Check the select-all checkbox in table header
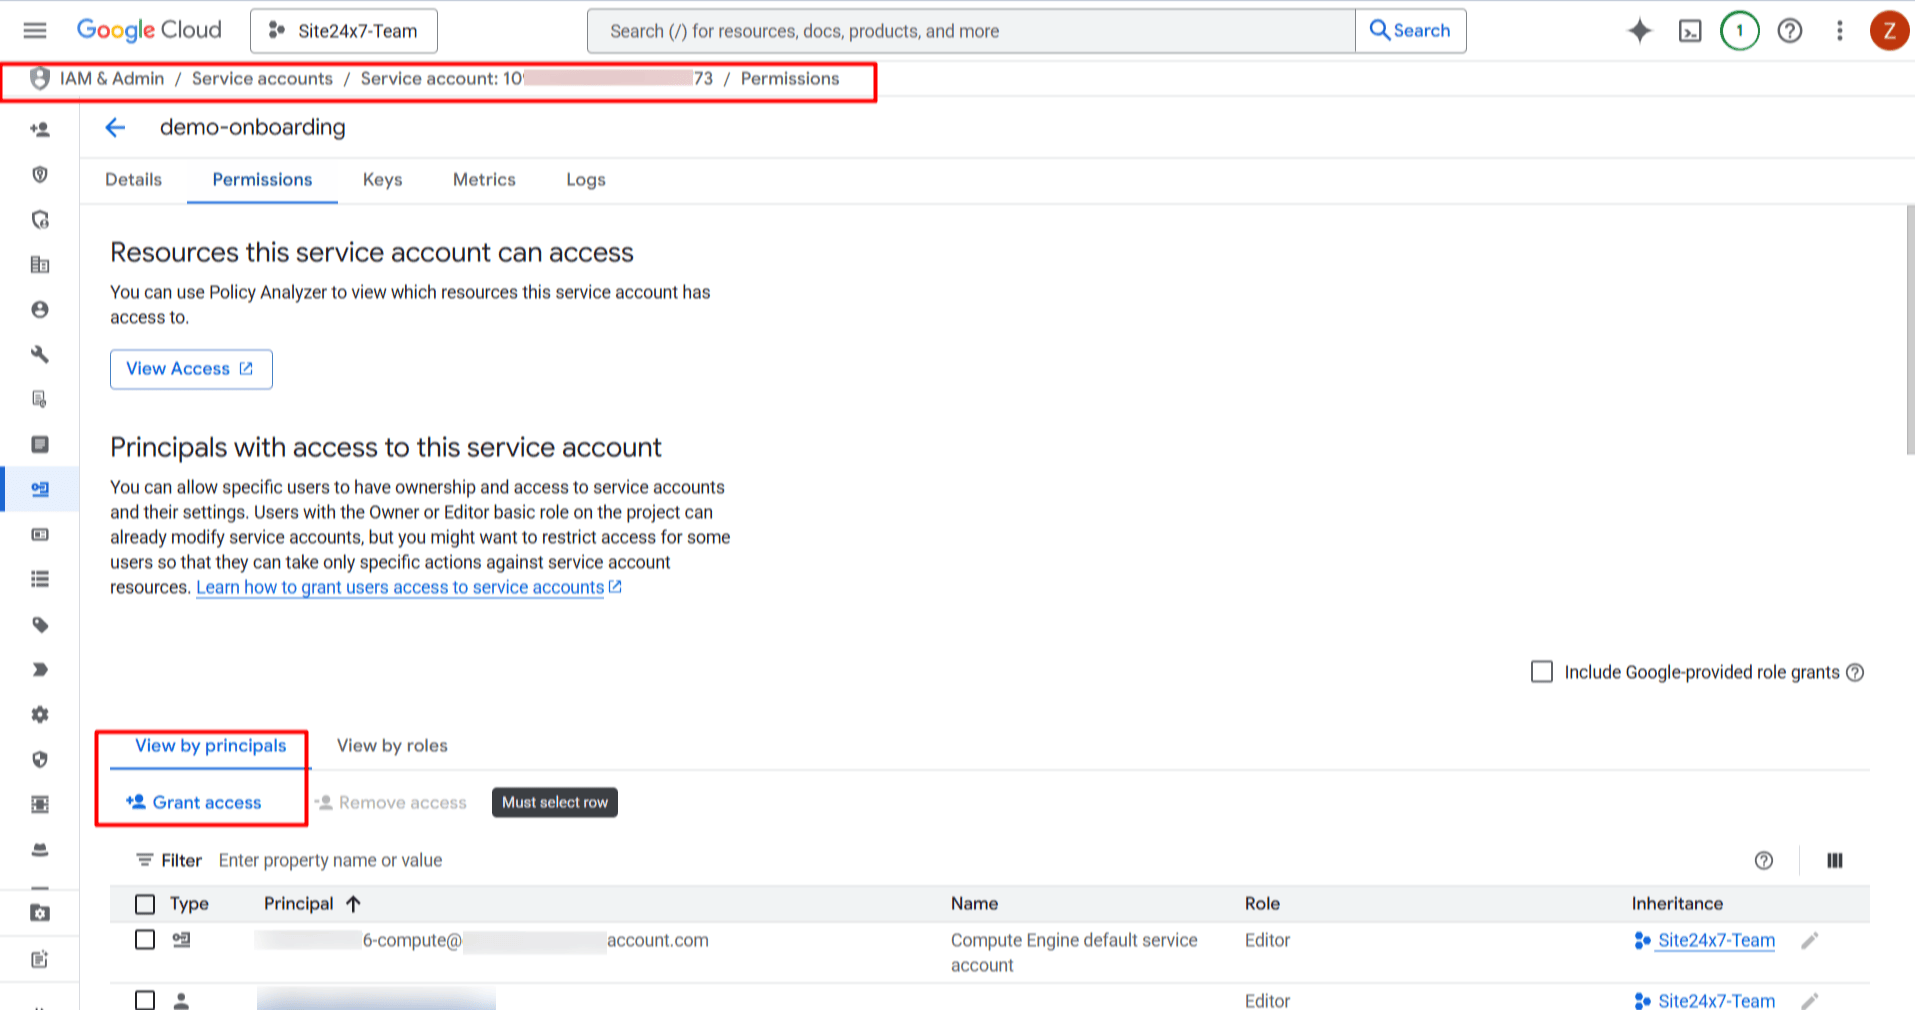The image size is (1915, 1010). [x=145, y=903]
